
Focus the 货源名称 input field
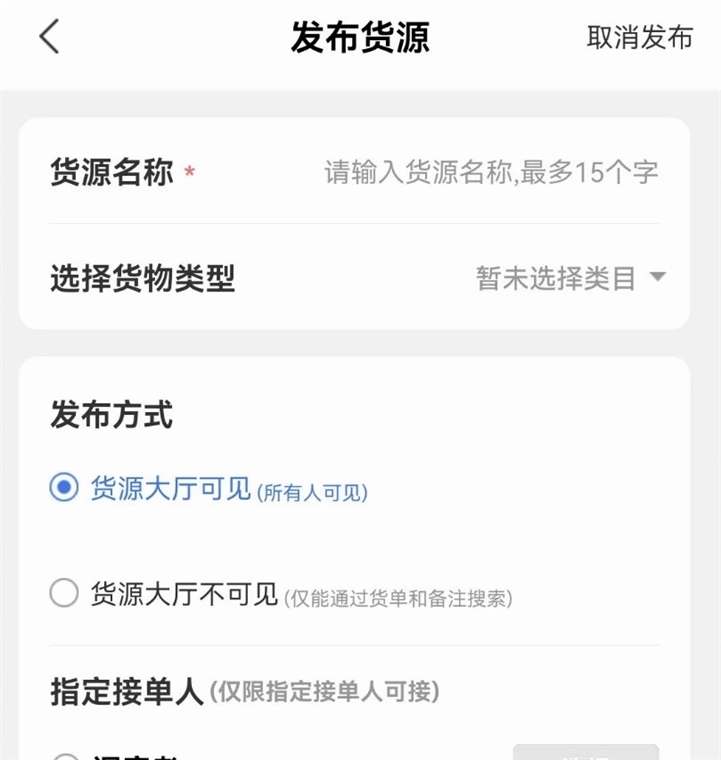tap(491, 172)
